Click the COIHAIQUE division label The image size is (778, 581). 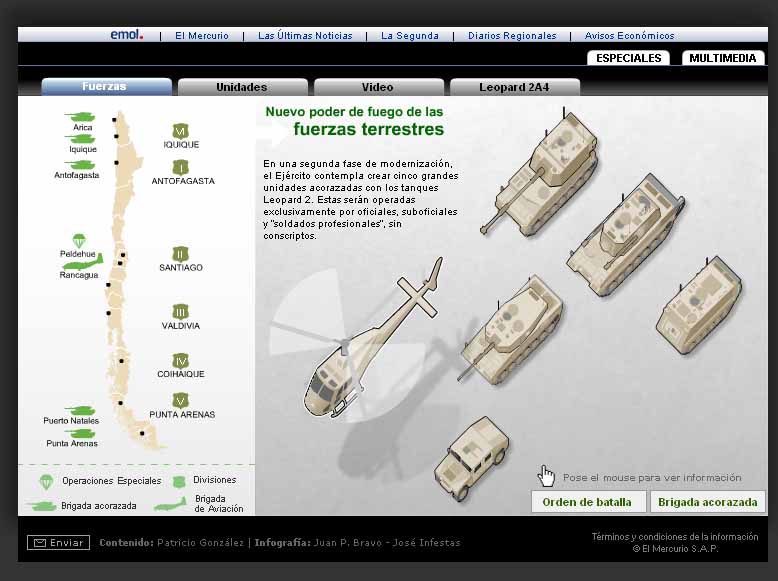[181, 374]
